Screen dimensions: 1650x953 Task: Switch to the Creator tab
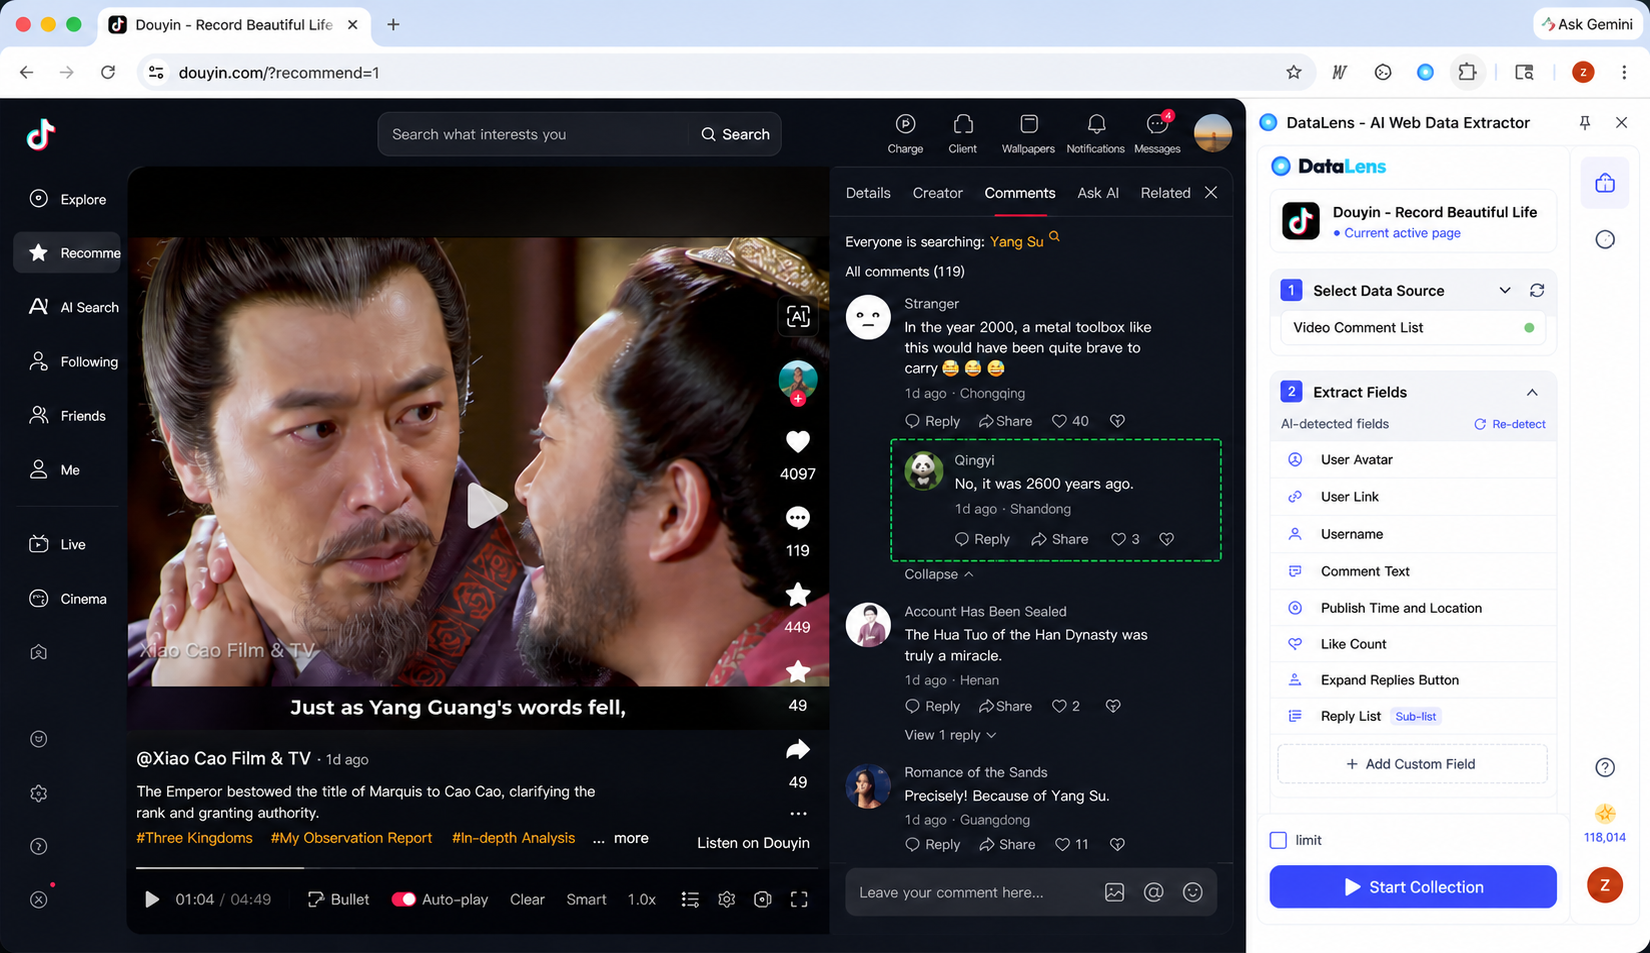tap(938, 193)
